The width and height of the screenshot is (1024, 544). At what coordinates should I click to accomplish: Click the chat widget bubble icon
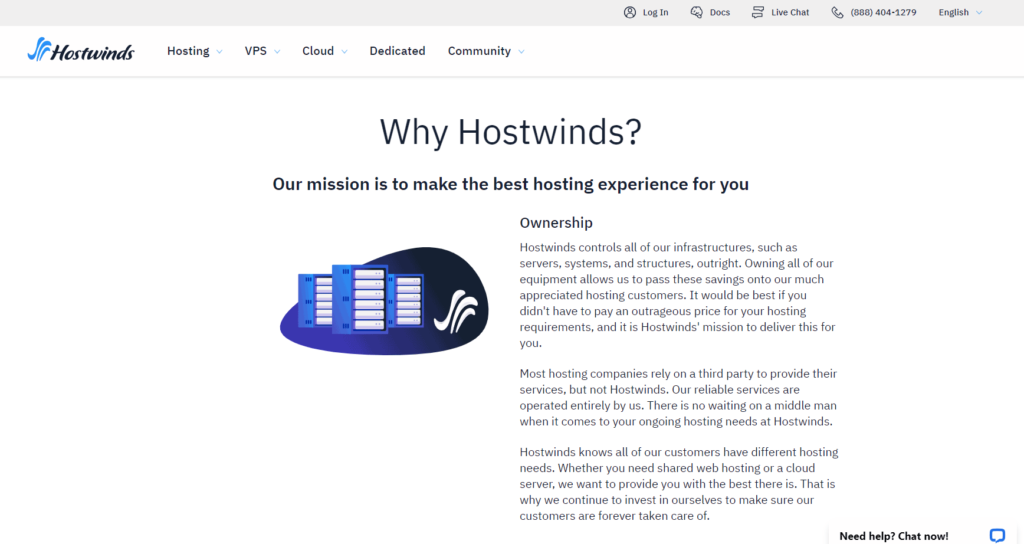(997, 536)
